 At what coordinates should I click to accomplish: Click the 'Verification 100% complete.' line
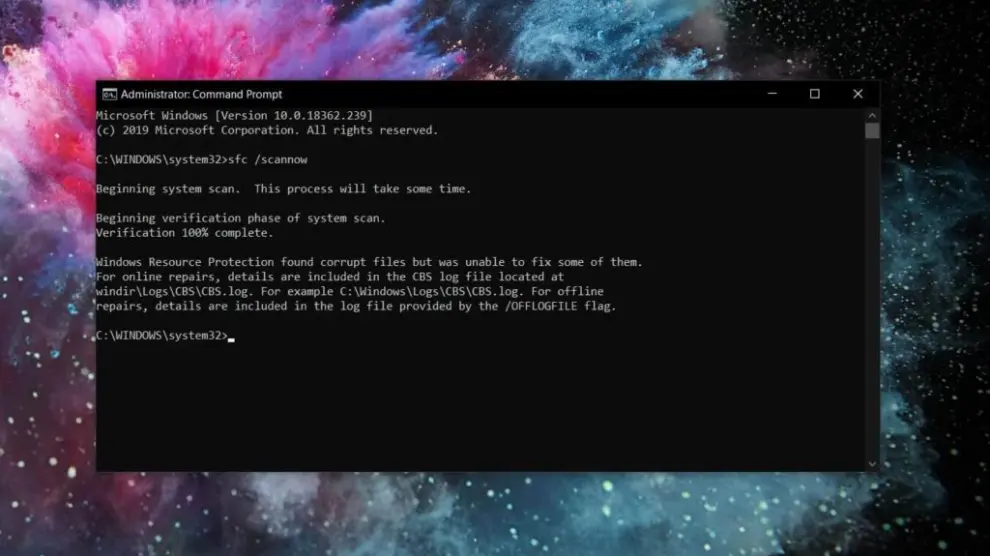[x=184, y=233]
